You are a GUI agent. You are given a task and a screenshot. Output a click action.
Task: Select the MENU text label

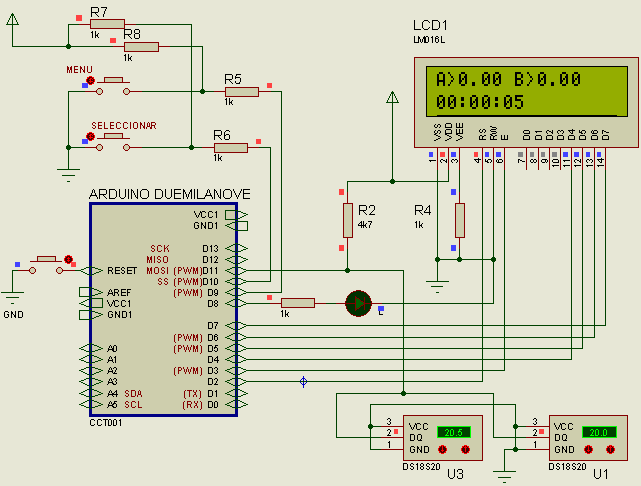coord(79,70)
